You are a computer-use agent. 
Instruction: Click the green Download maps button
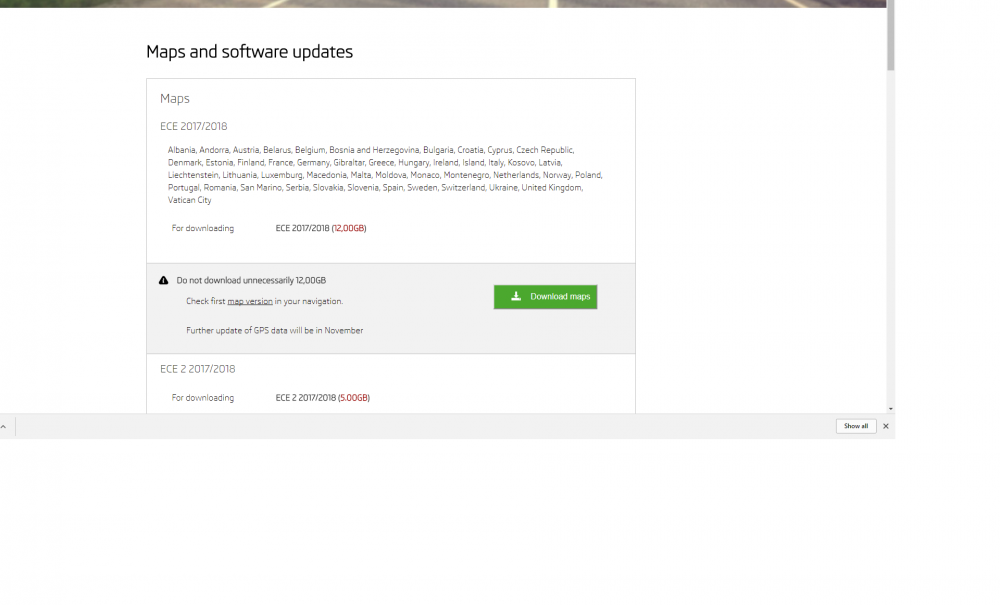coord(545,296)
